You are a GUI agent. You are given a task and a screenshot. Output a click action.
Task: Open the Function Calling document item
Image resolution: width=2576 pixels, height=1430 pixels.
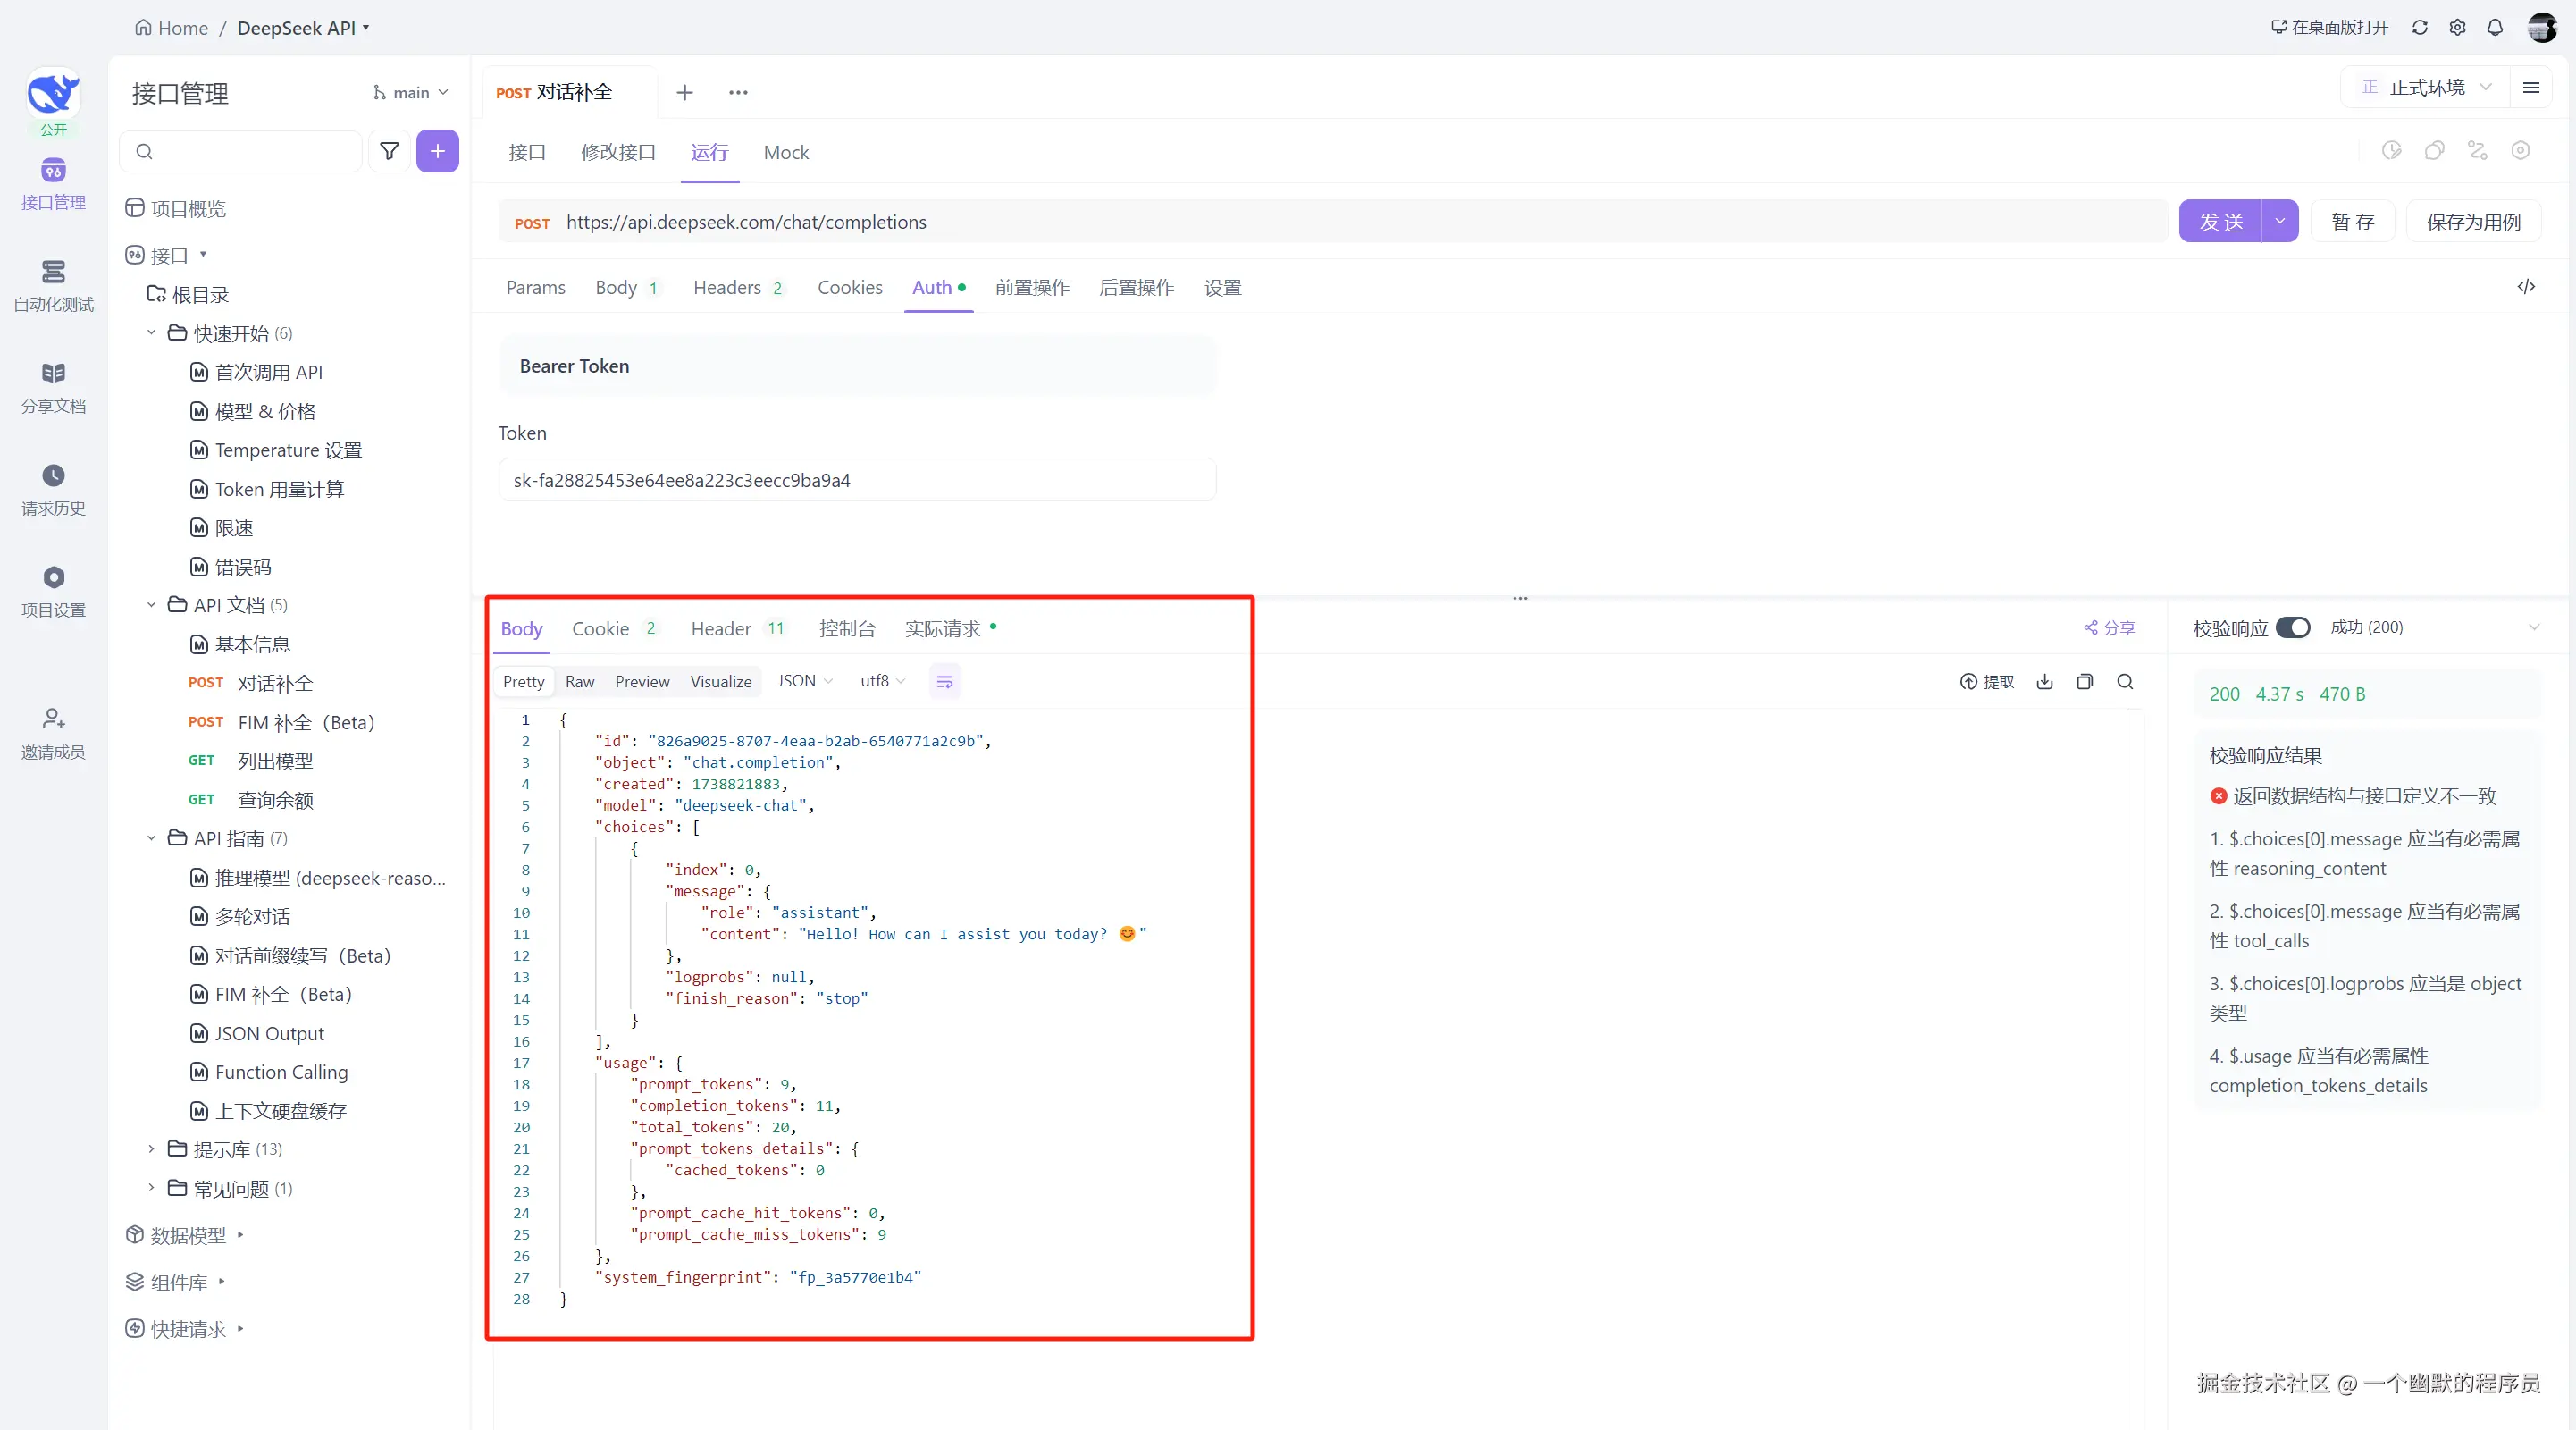pyautogui.click(x=281, y=1072)
